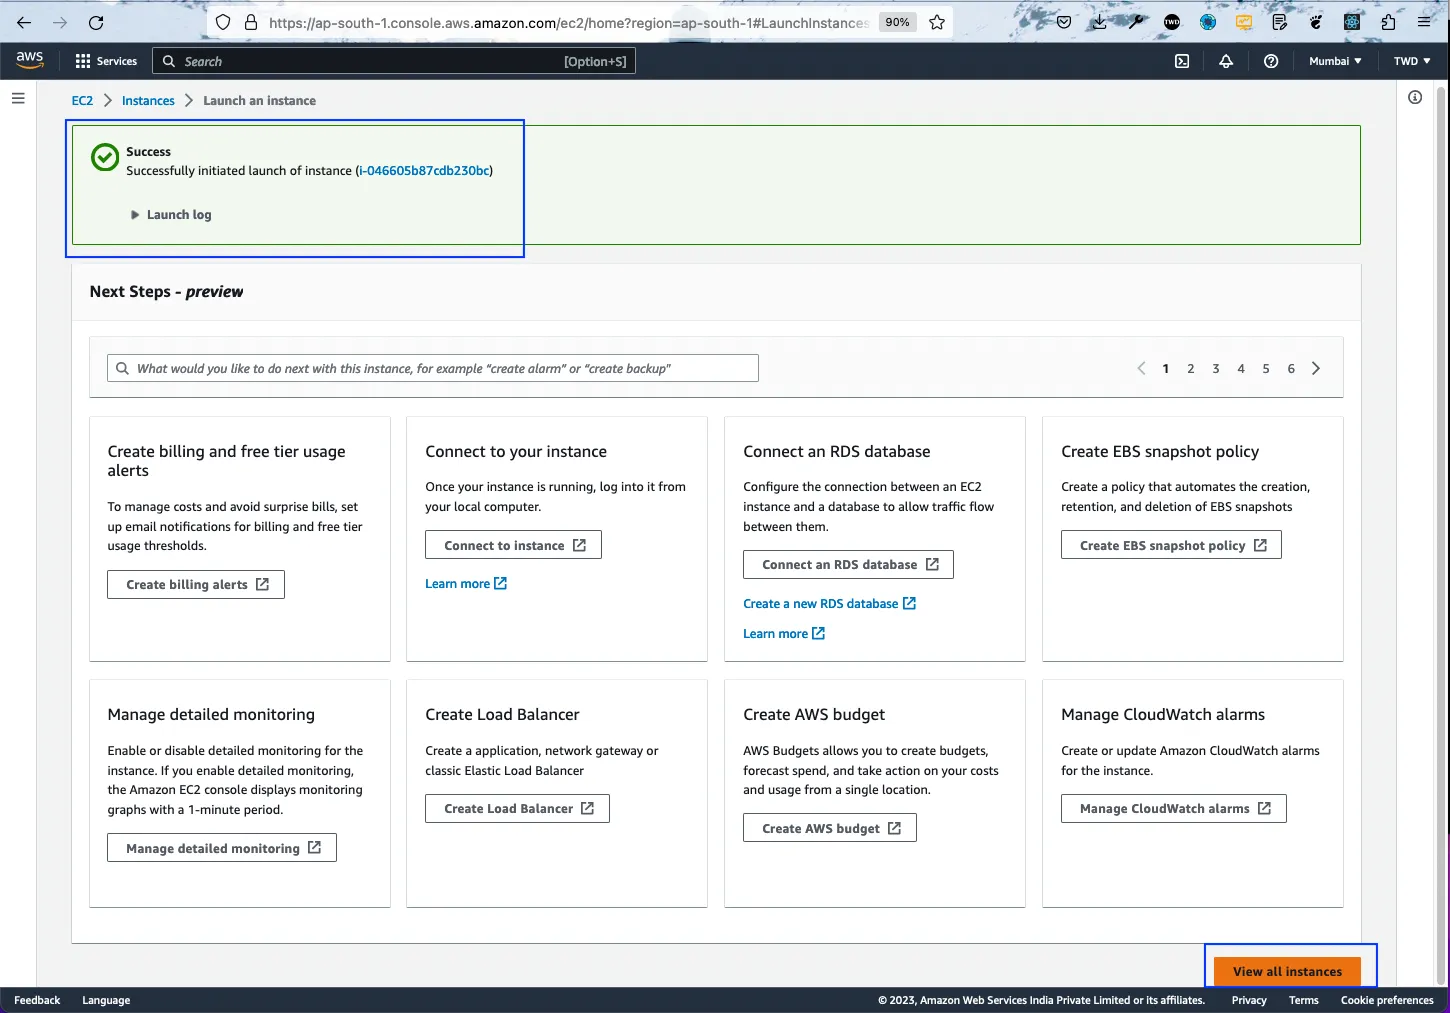Focus the AWS console Search box
Viewport: 1450px width, 1013px height.
pos(394,61)
